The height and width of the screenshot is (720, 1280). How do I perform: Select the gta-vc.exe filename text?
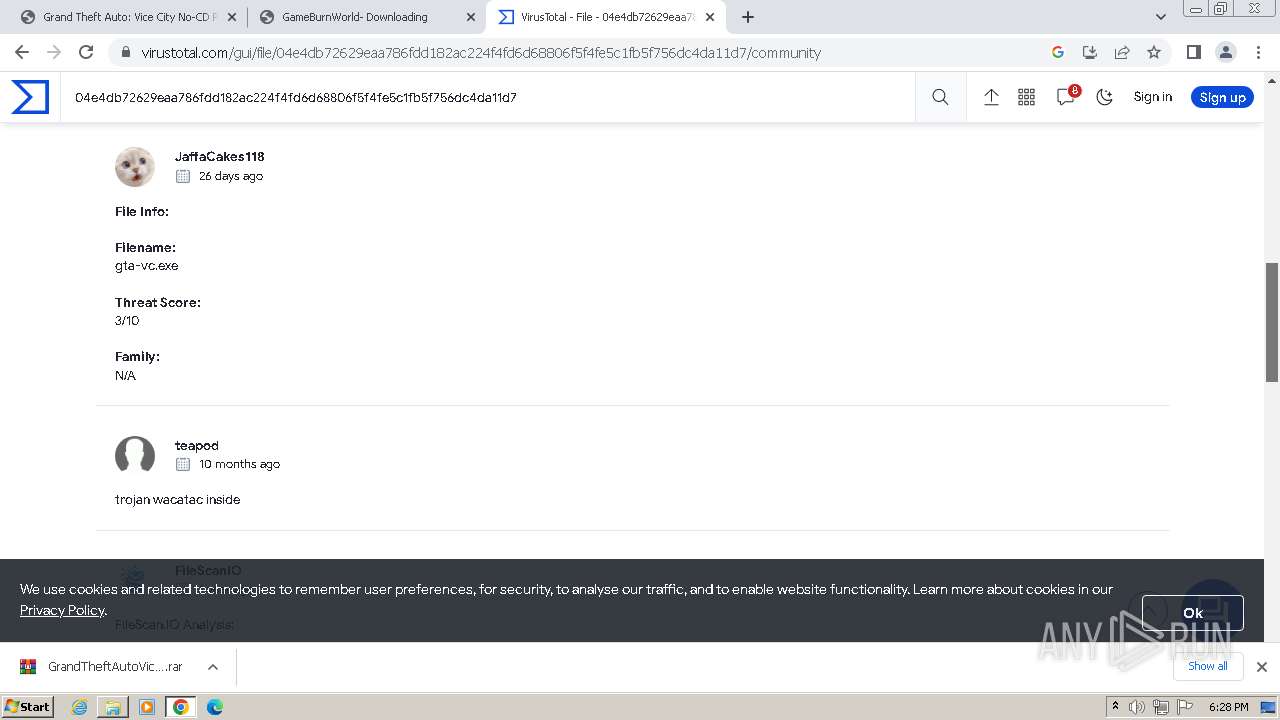coord(146,266)
